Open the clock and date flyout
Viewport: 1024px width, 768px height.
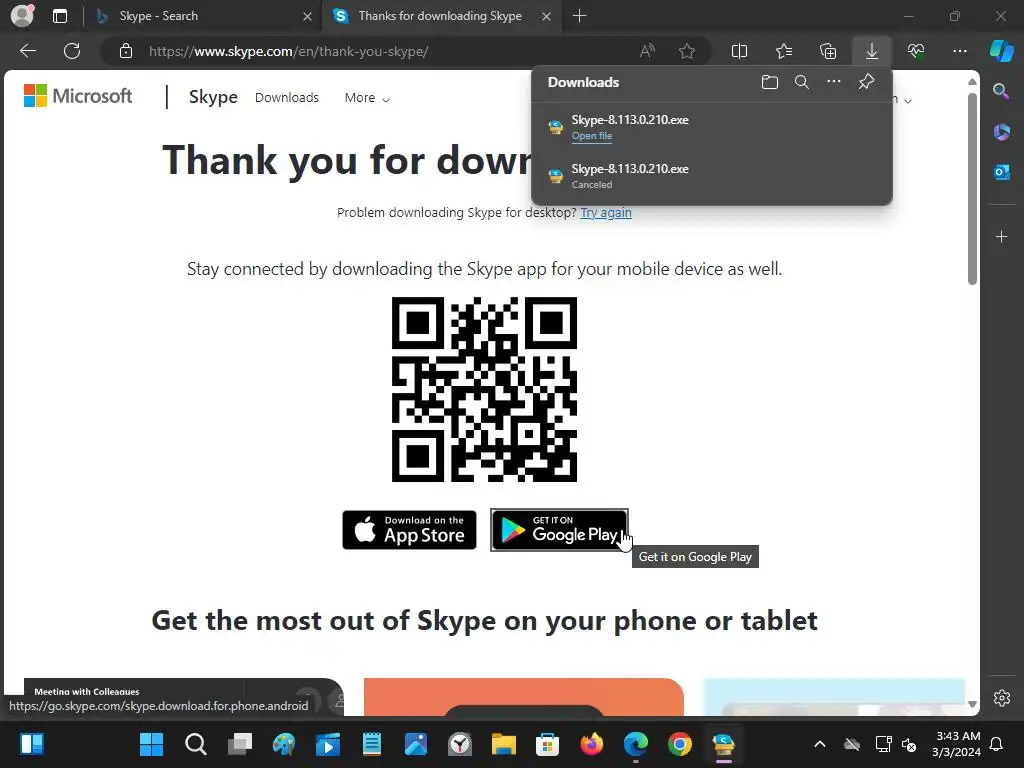957,744
